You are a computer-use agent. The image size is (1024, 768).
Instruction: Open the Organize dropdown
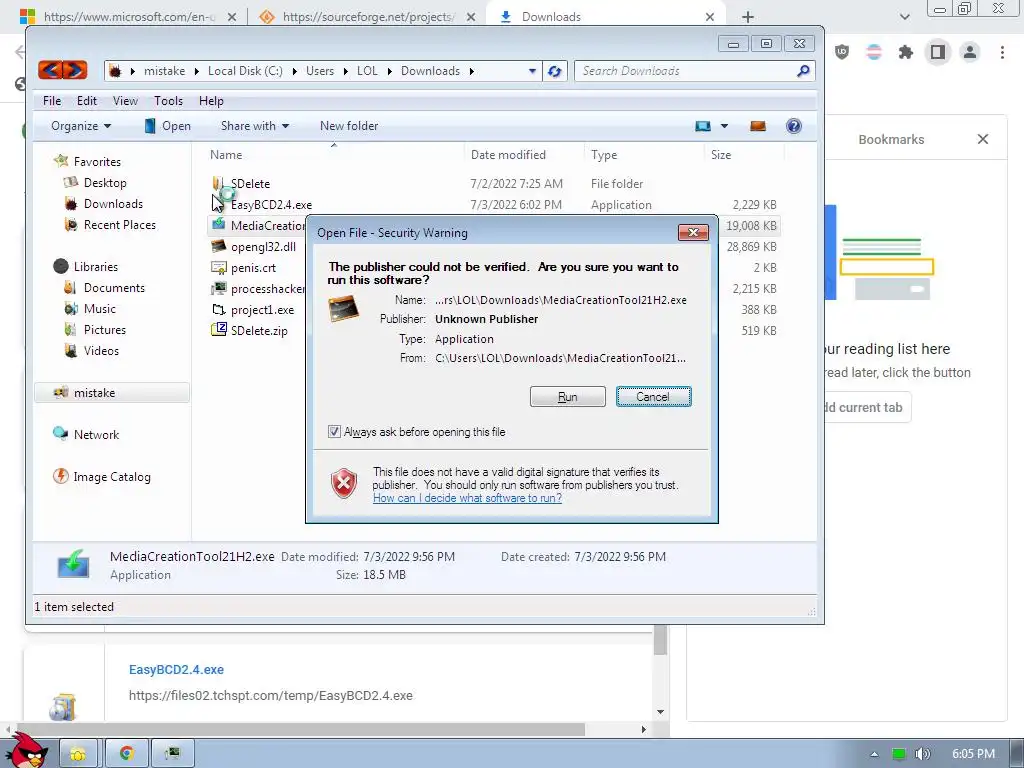click(81, 126)
